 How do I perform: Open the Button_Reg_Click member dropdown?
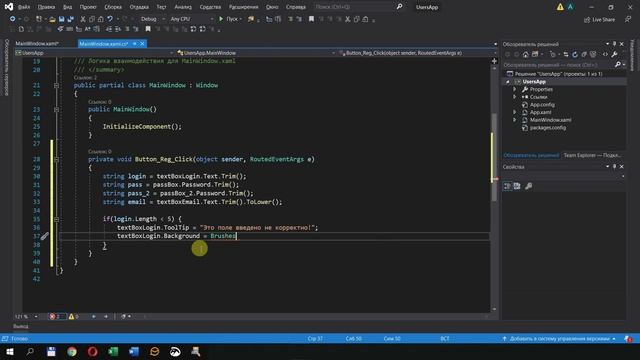tap(418, 53)
